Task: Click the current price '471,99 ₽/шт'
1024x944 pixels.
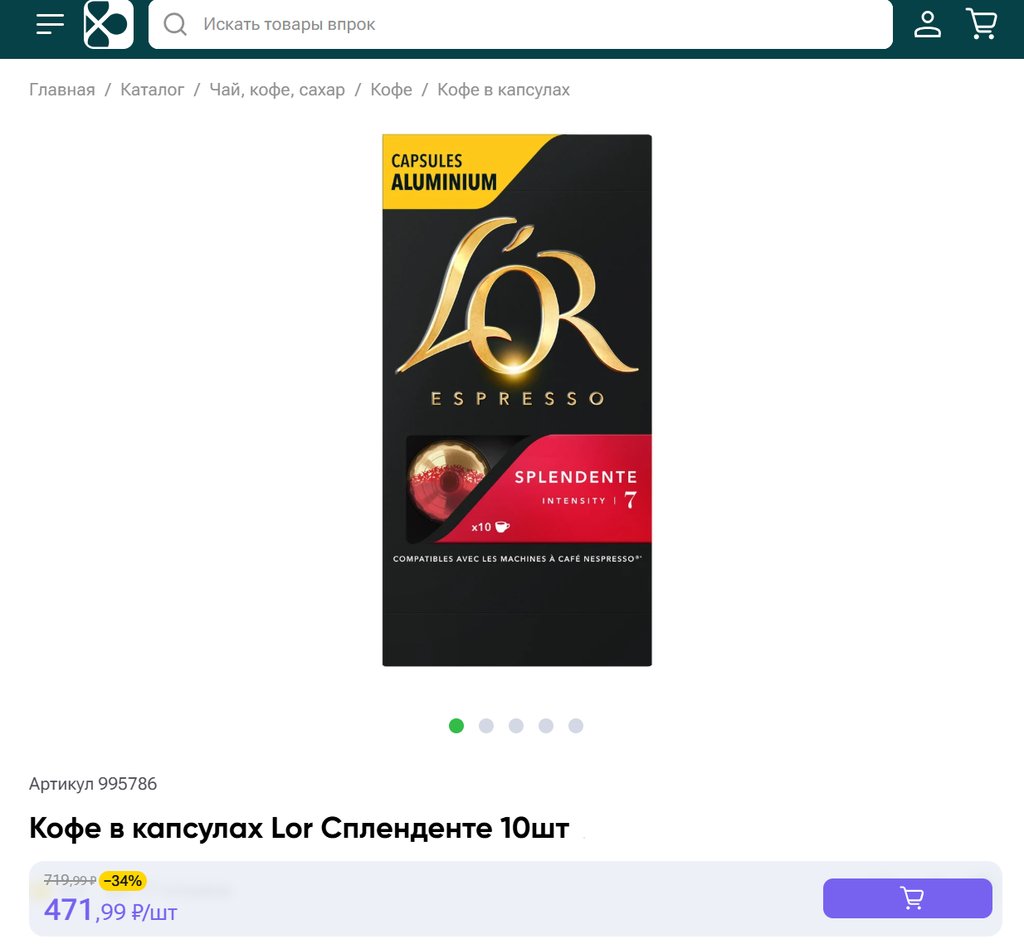Action: tap(110, 910)
